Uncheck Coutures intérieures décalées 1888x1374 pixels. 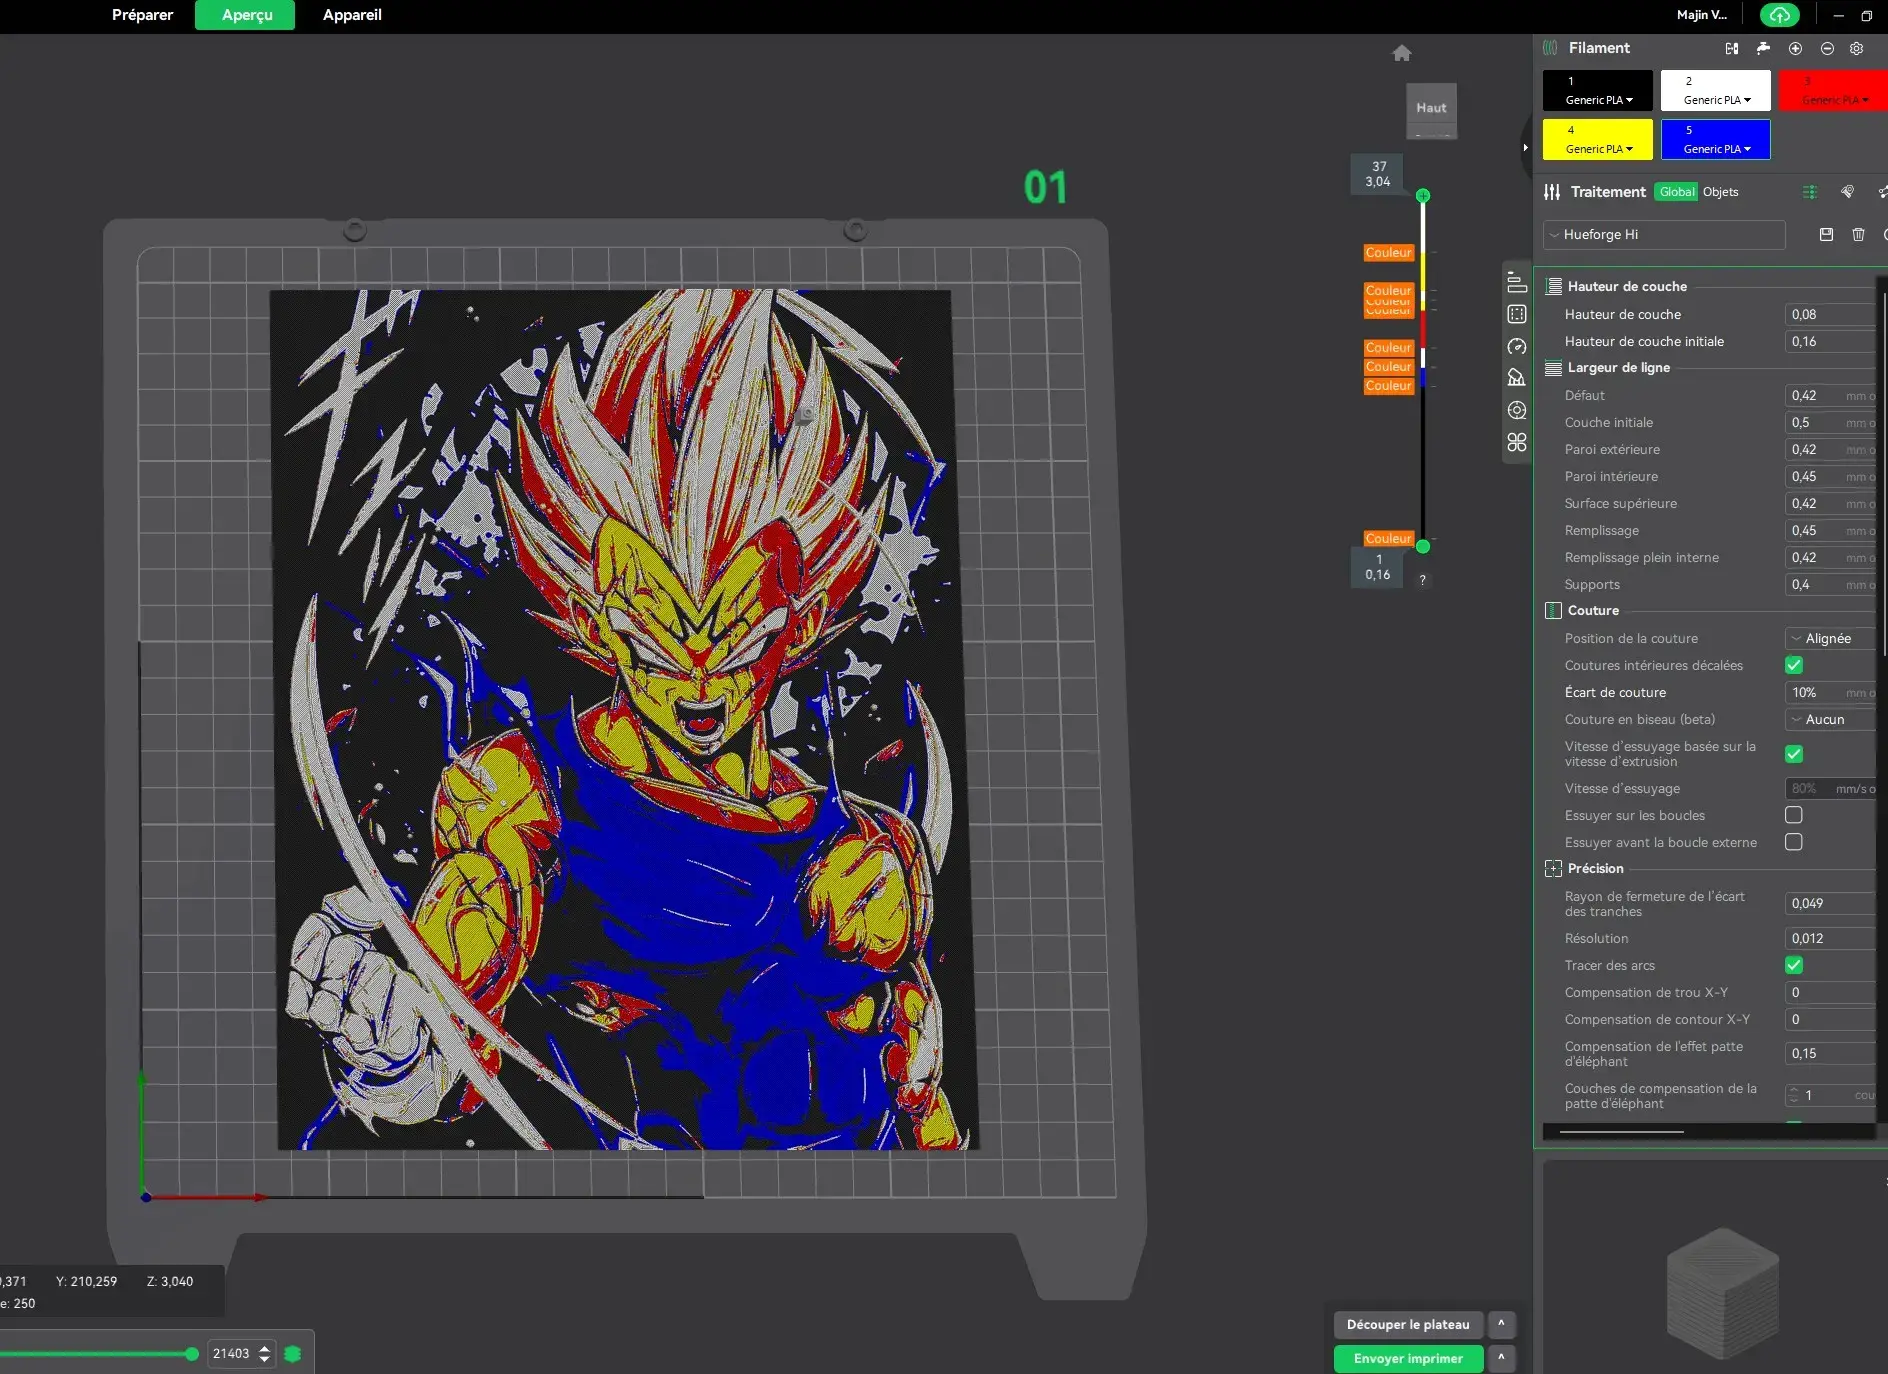pyautogui.click(x=1794, y=665)
